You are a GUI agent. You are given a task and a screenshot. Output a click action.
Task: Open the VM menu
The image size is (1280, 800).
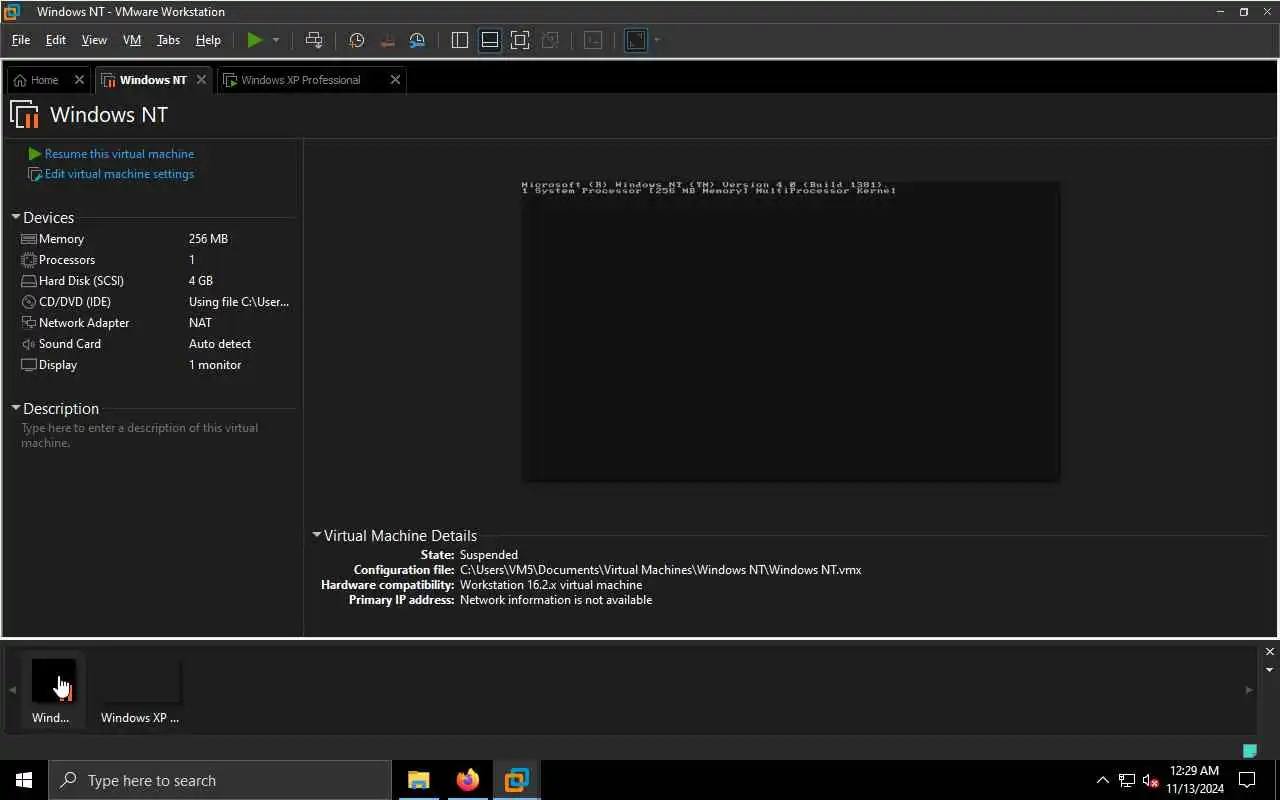(132, 40)
